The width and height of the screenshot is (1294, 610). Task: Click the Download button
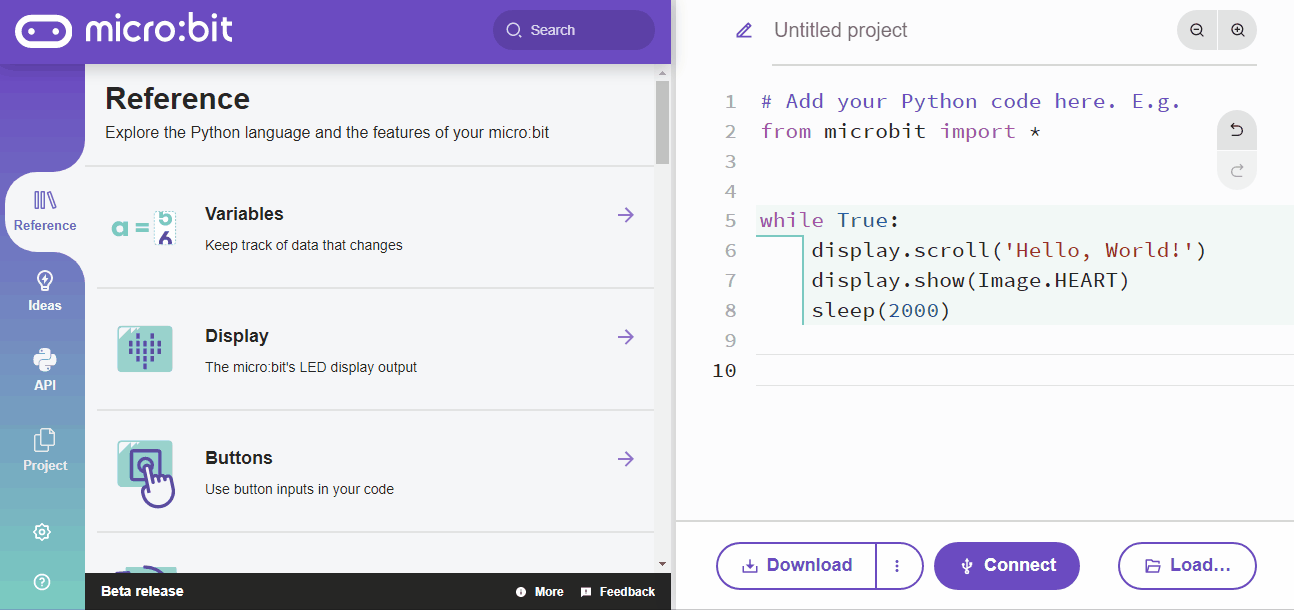pos(797,565)
